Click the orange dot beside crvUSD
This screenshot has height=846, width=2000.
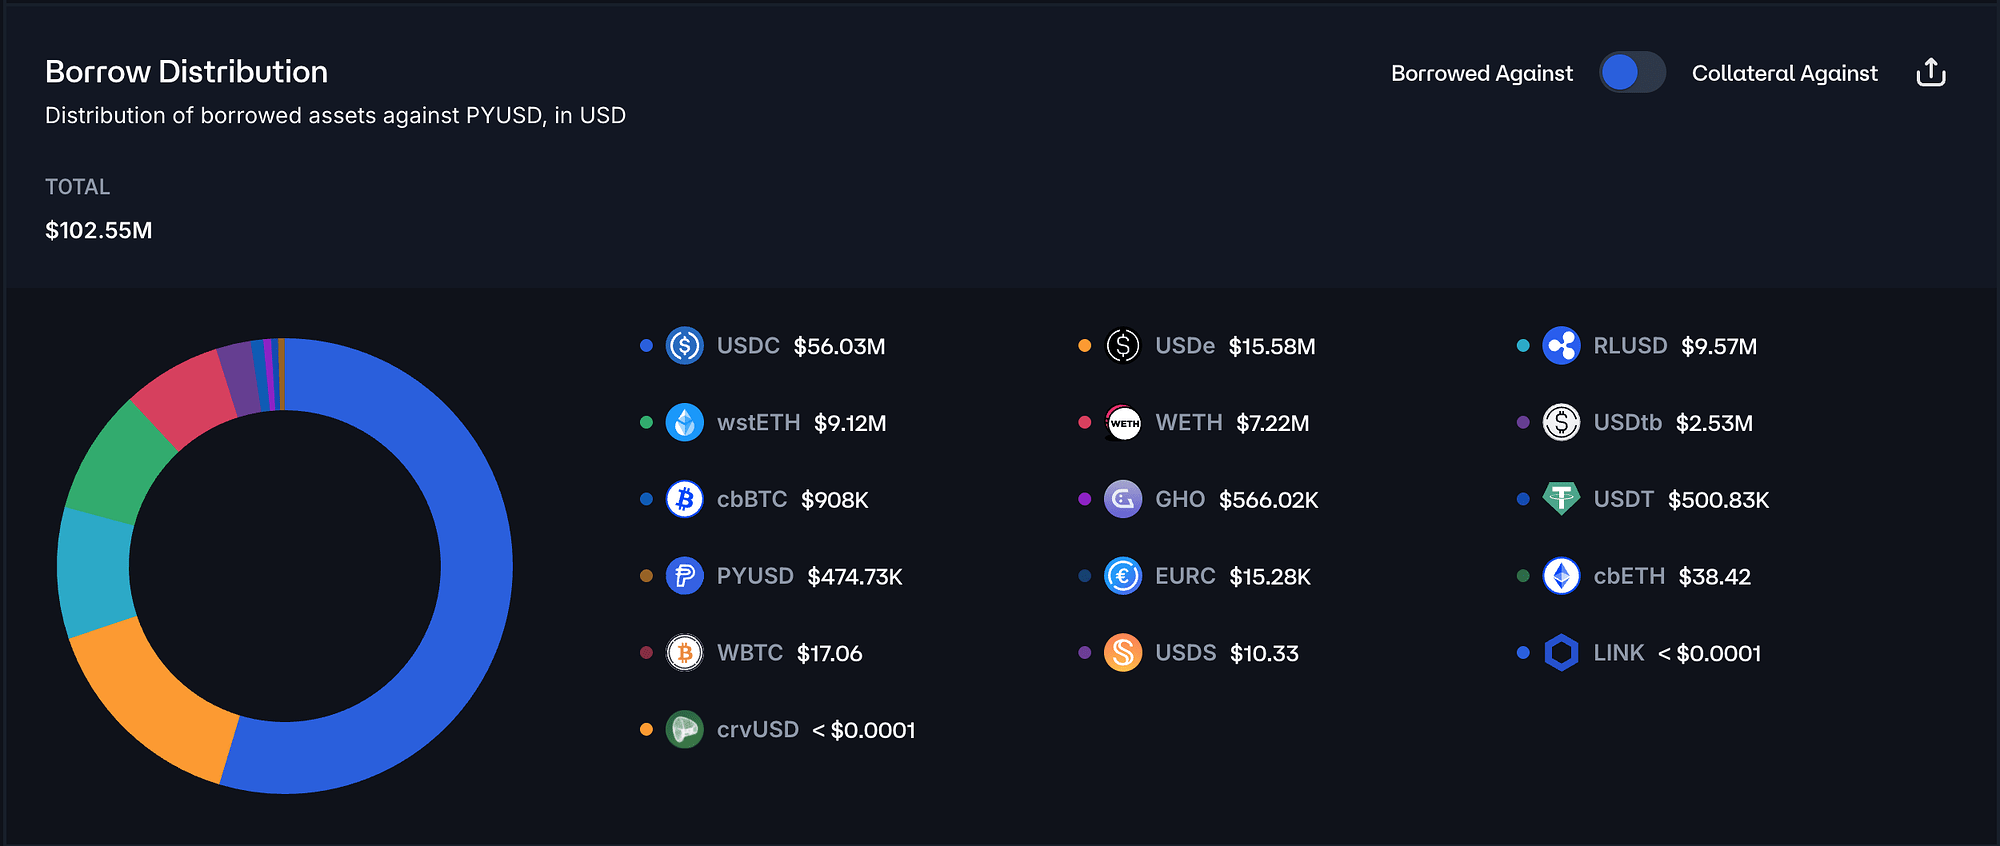tap(646, 730)
